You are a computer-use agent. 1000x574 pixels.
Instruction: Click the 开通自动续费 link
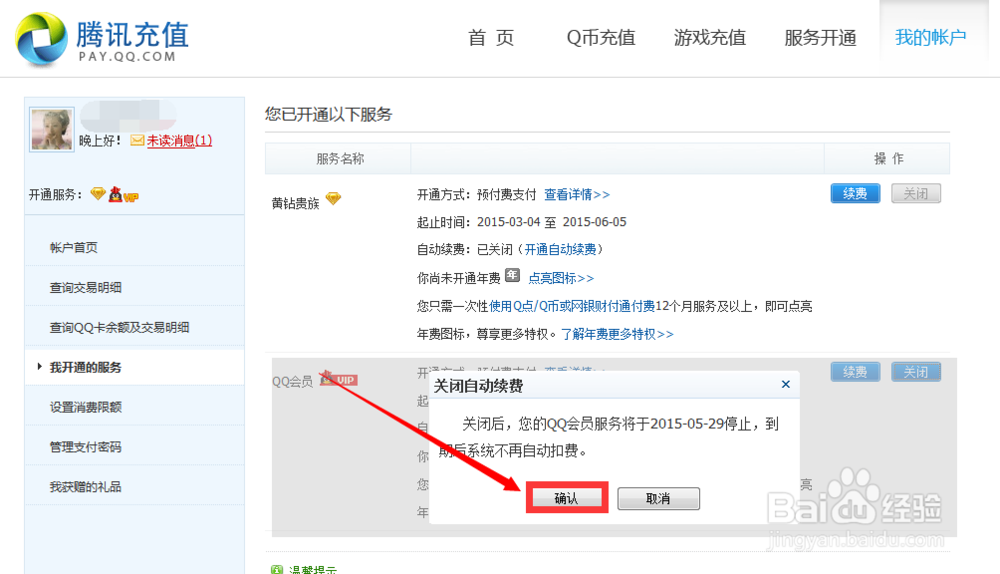560,249
